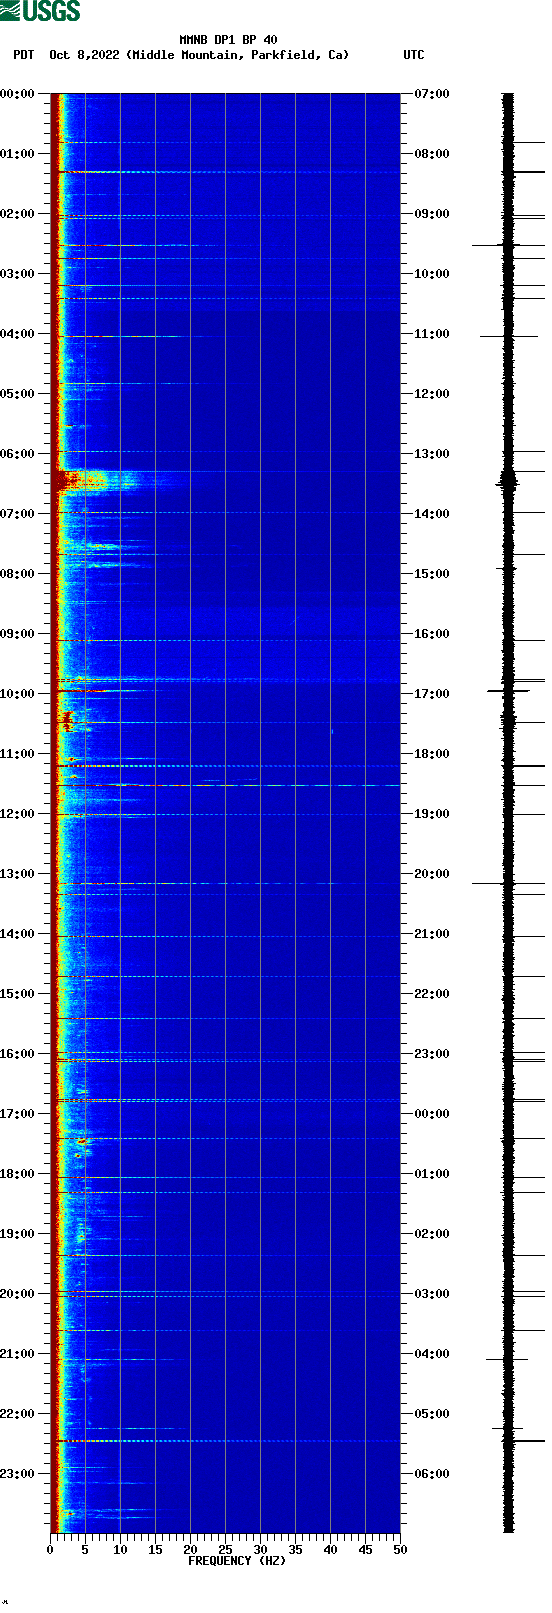Click the UTC time label '10:00'
The width and height of the screenshot is (552, 1613).
432,274
